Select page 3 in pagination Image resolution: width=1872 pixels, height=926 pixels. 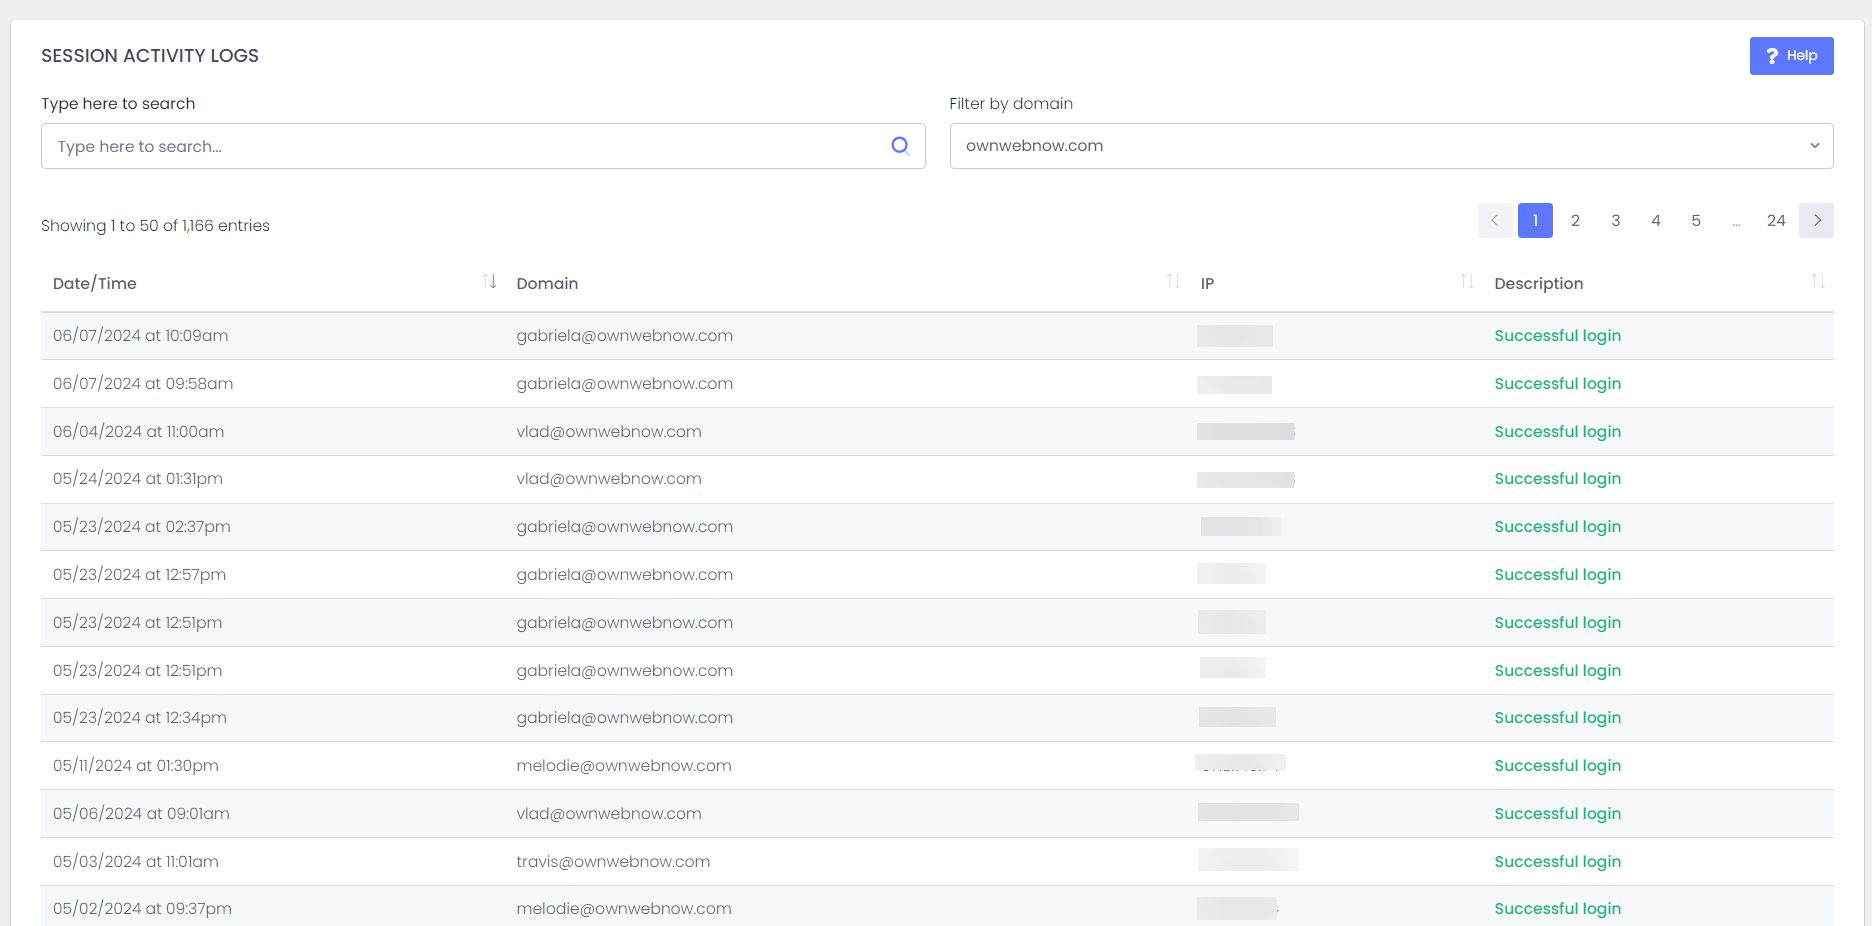click(1615, 220)
